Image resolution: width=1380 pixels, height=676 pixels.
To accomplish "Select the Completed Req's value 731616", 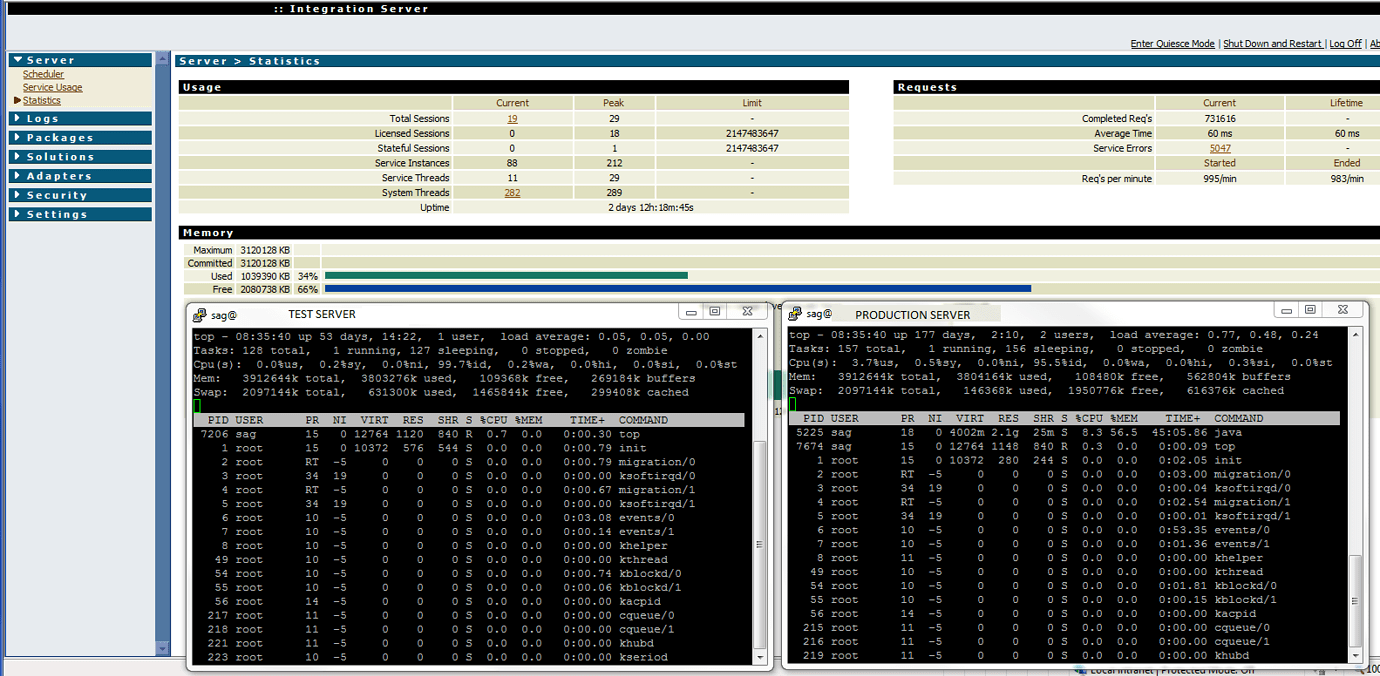I will 1219,118.
